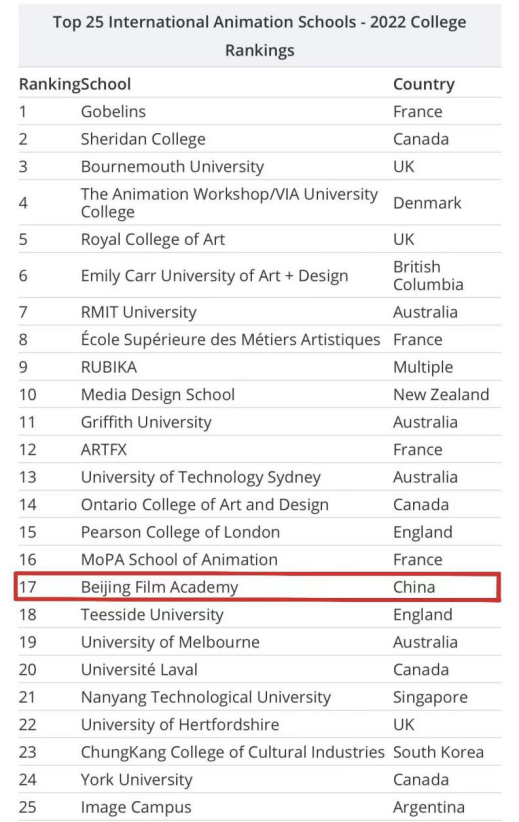Click the RUBIKA school name

(109, 367)
